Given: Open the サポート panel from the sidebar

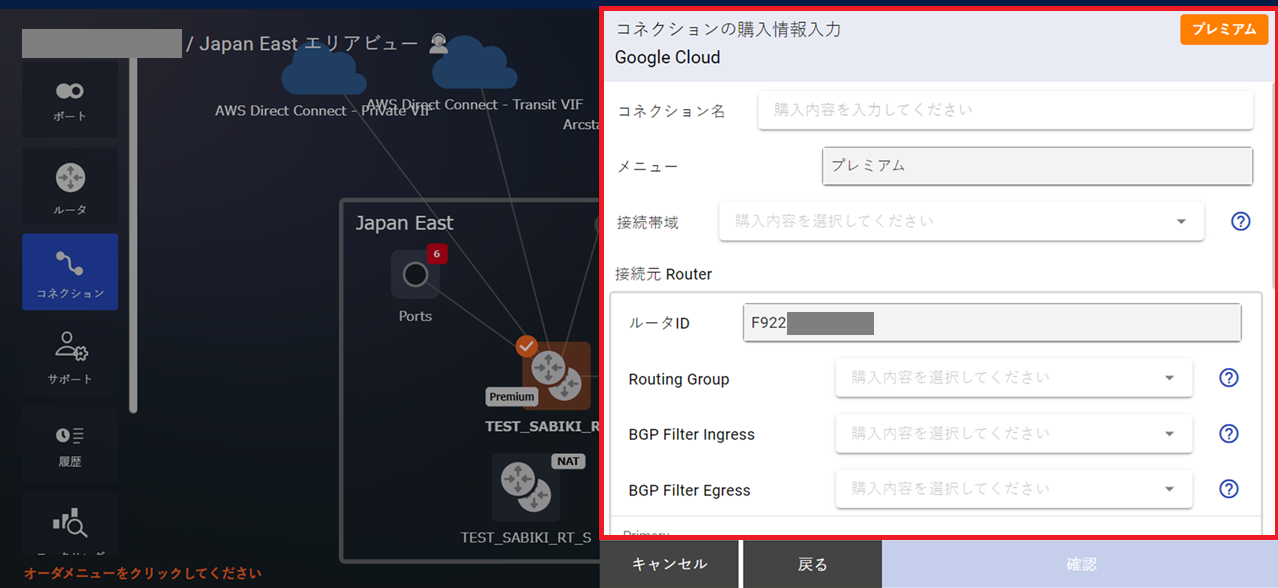Looking at the screenshot, I should [70, 356].
